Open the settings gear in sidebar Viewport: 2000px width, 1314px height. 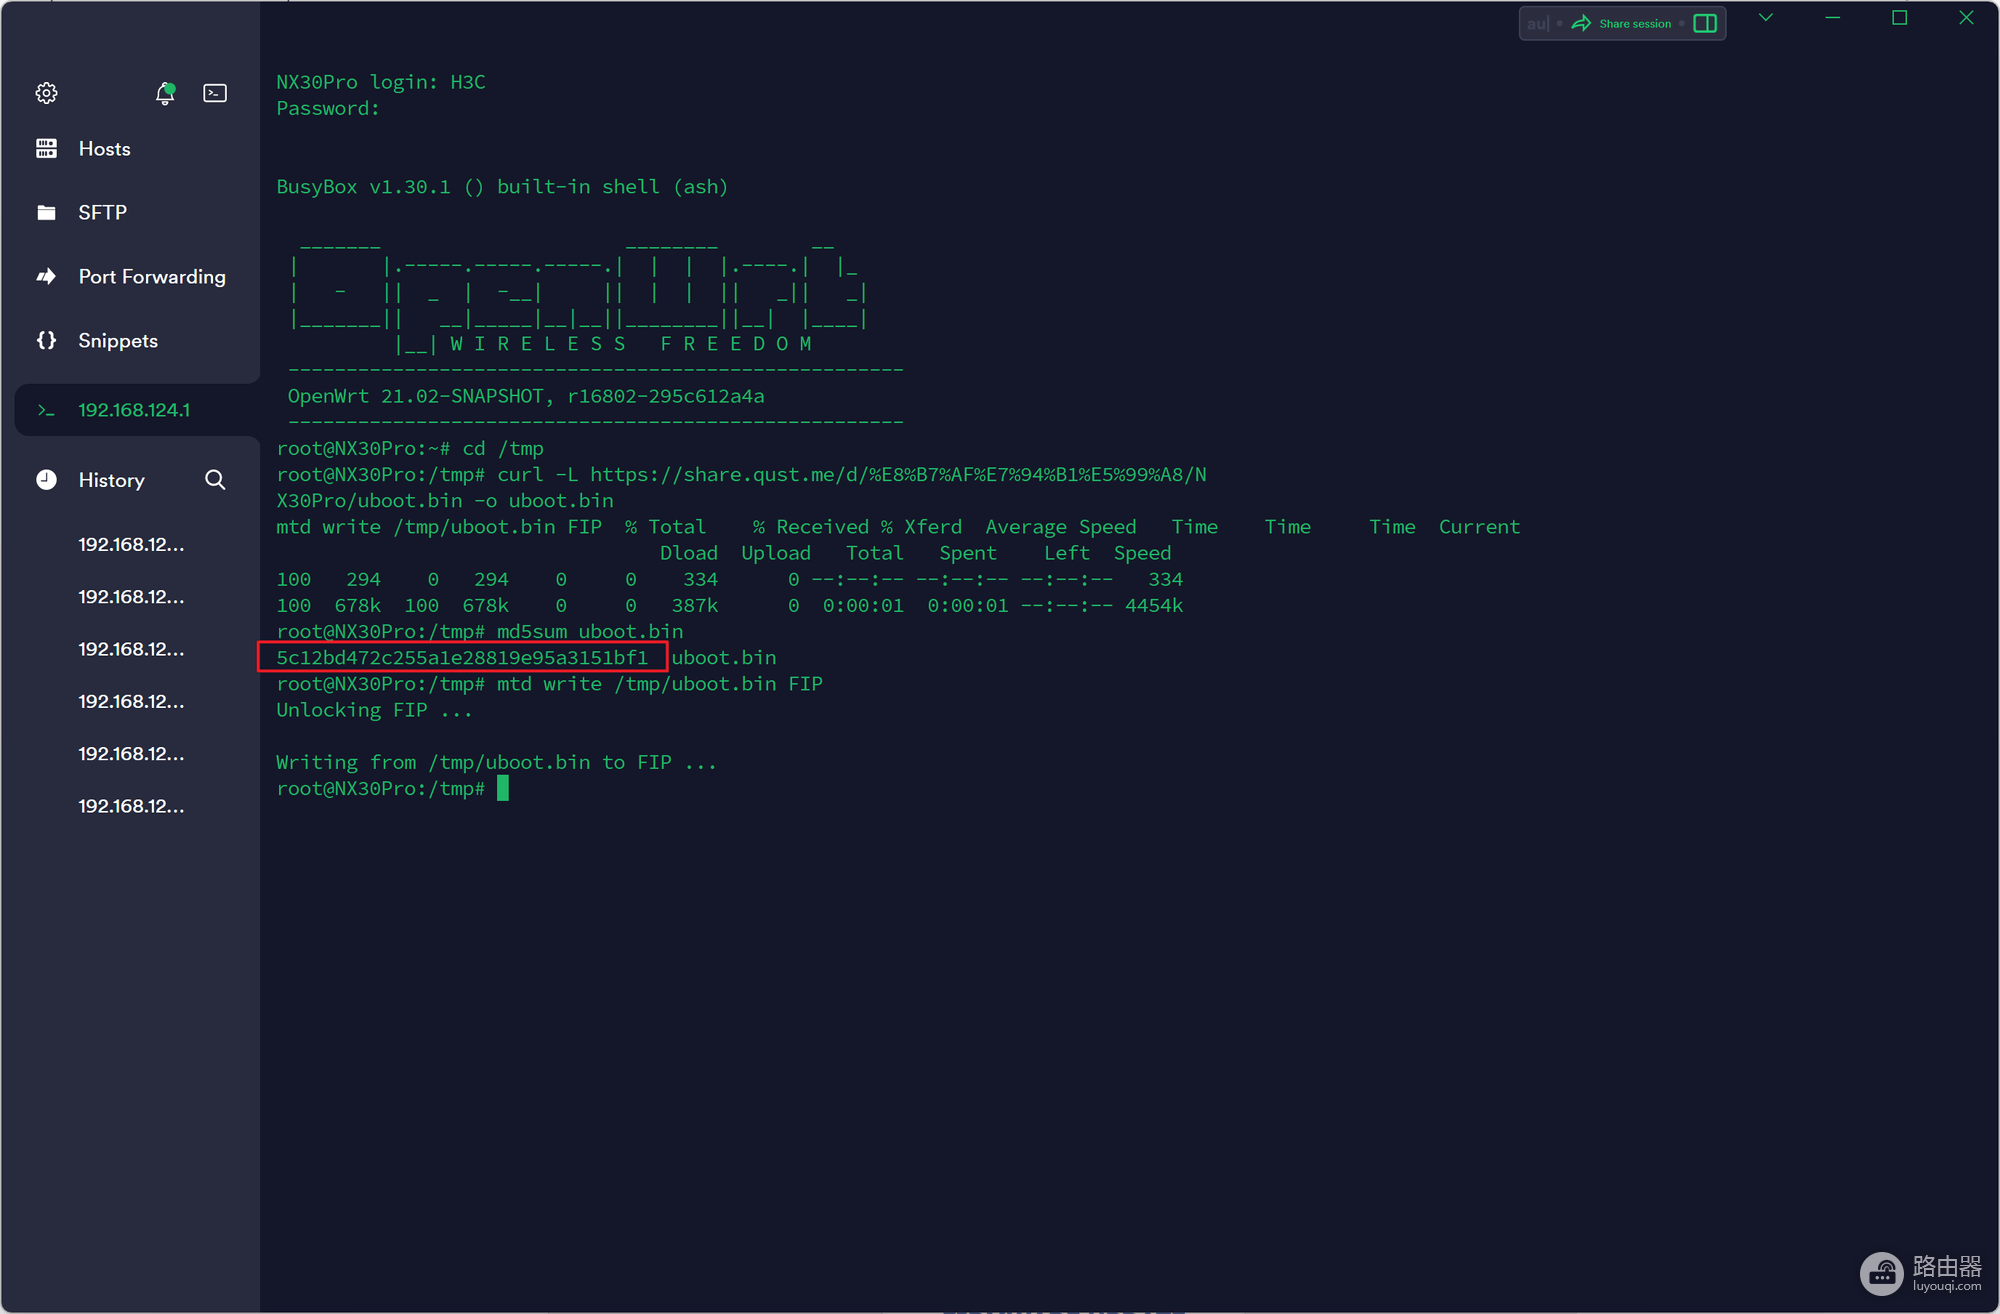[46, 93]
